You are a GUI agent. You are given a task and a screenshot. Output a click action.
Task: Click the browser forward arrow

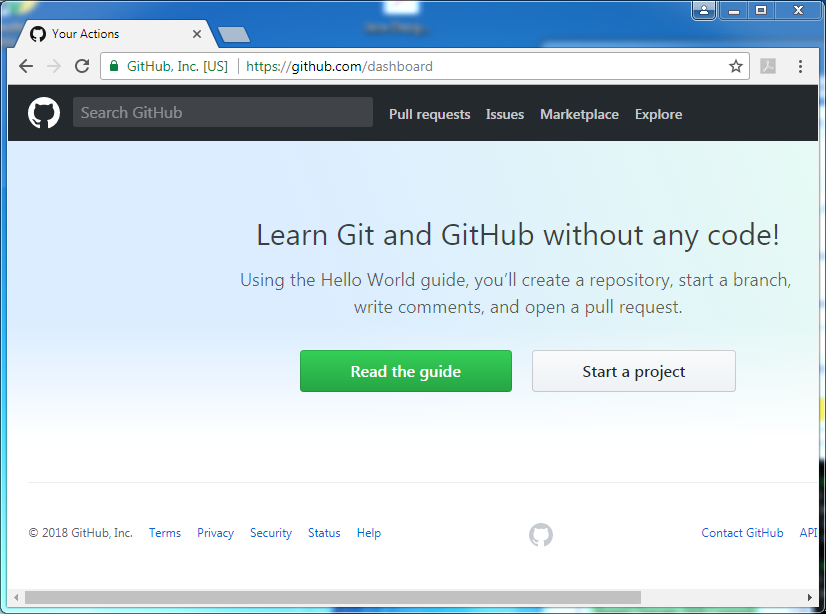pyautogui.click(x=54, y=66)
